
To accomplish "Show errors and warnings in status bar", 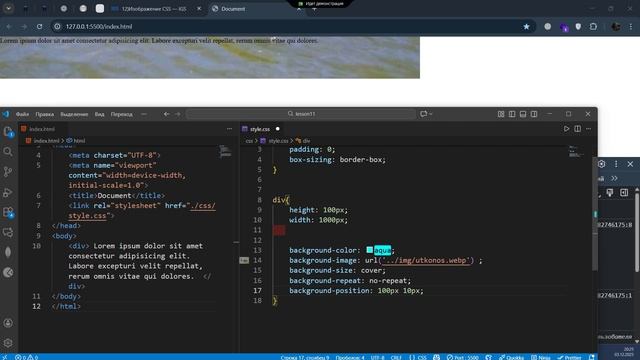I will point(27,357).
